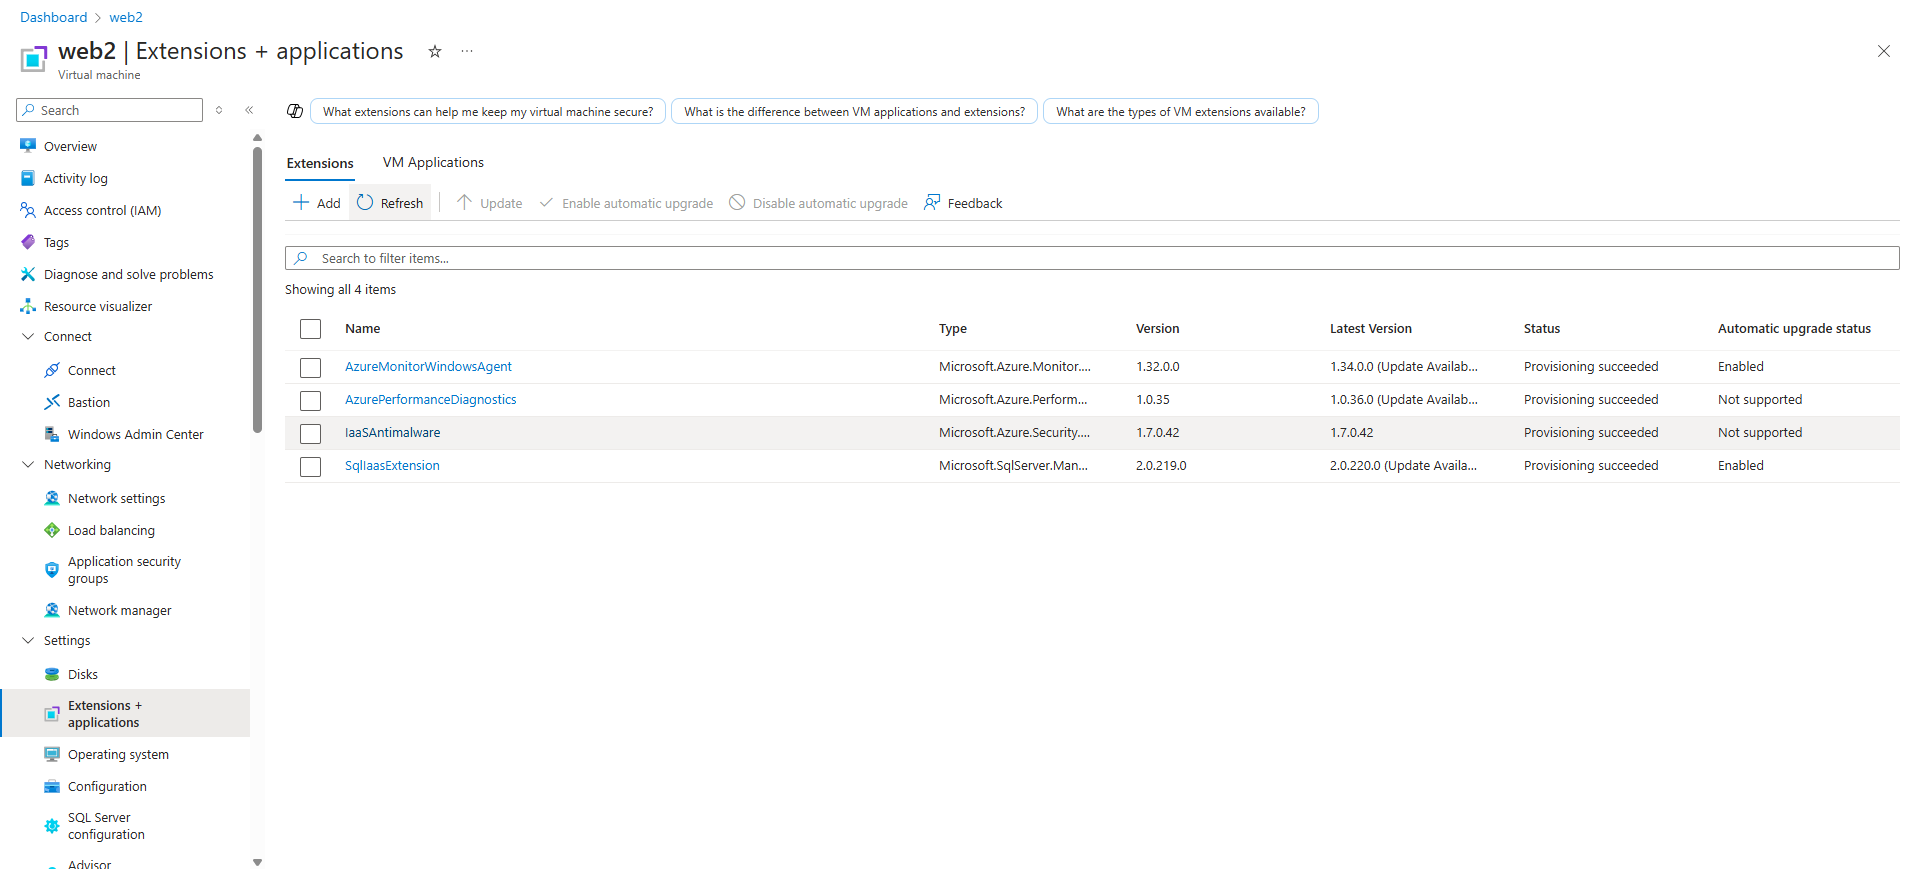Viewport: 1919px width, 869px height.
Task: Open the IaaSAntimalware extension link
Action: pyautogui.click(x=392, y=433)
